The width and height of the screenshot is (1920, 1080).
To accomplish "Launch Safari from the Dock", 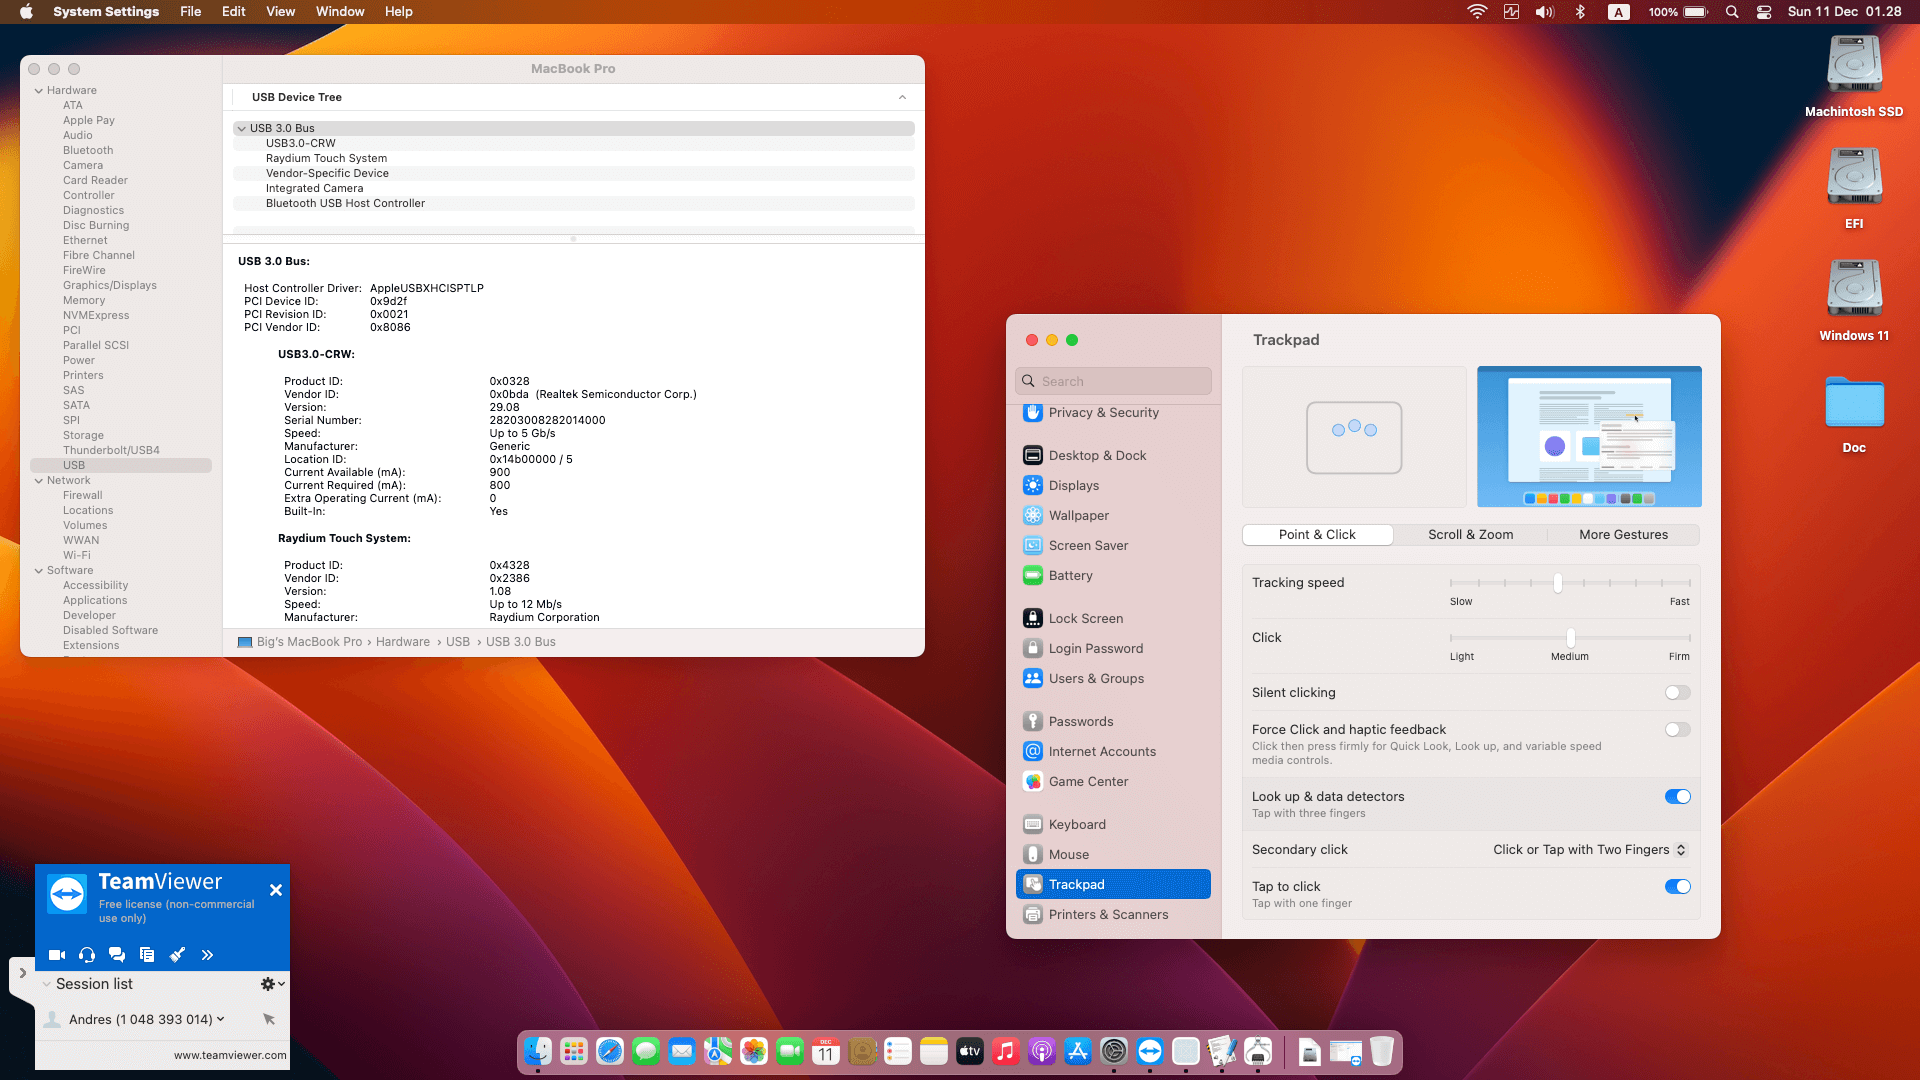I will [610, 1051].
